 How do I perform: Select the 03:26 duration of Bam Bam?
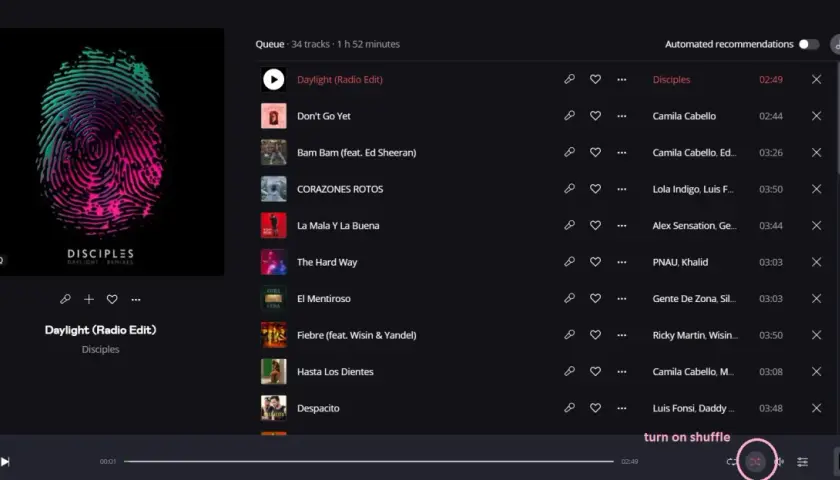pos(771,153)
